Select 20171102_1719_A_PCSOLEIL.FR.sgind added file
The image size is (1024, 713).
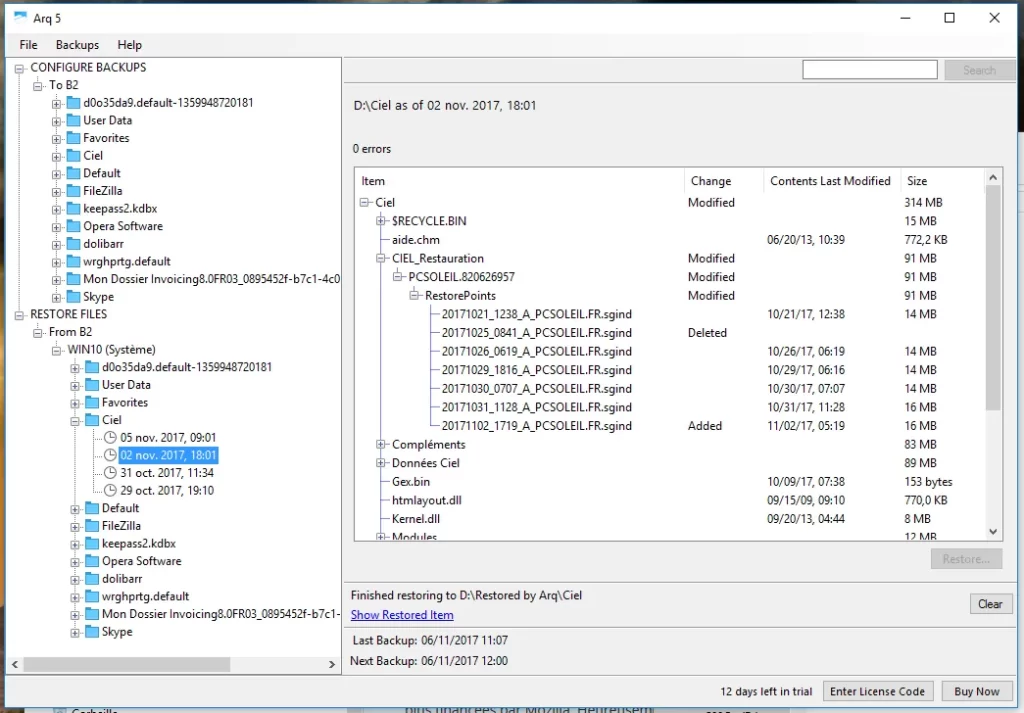(536, 426)
